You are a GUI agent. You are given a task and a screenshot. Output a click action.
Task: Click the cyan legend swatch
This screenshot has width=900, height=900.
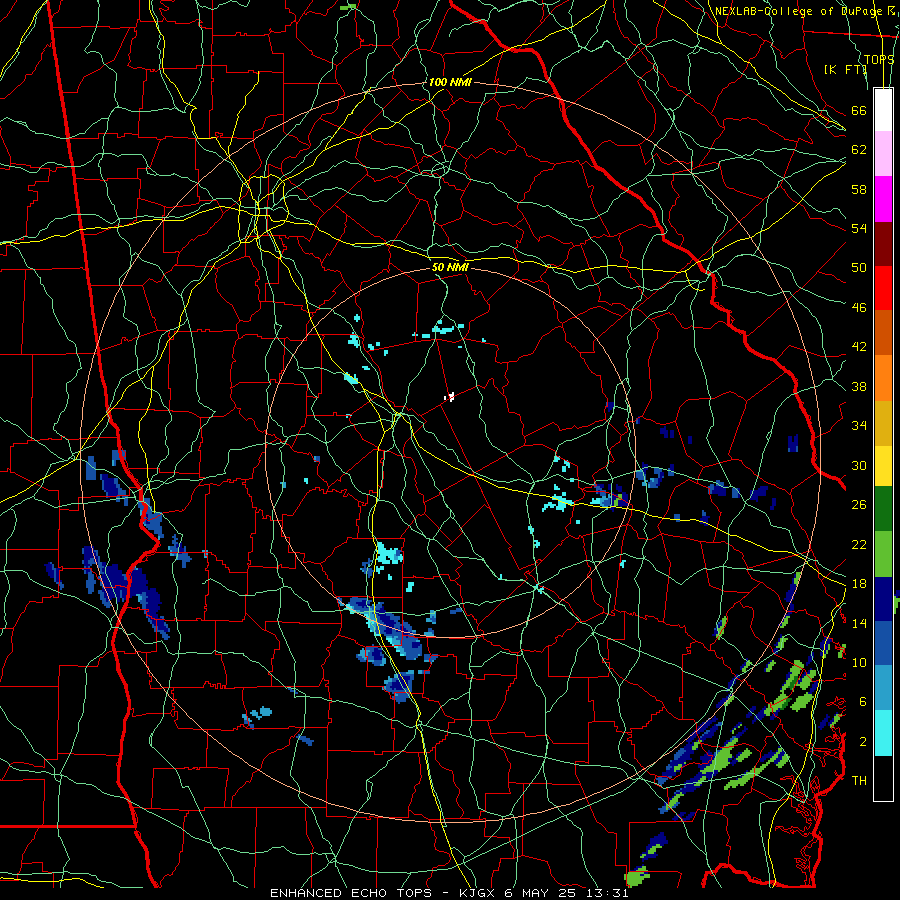tap(883, 733)
